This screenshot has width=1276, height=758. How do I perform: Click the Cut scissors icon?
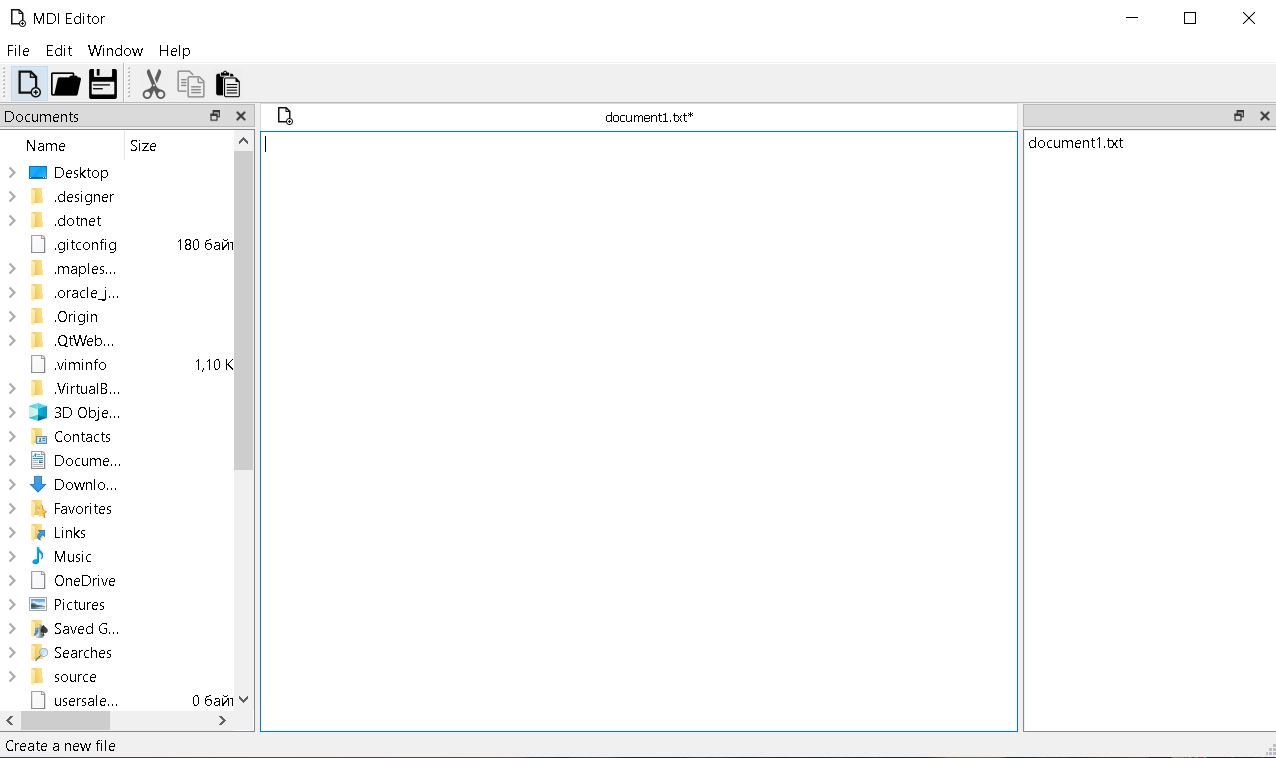(x=153, y=84)
